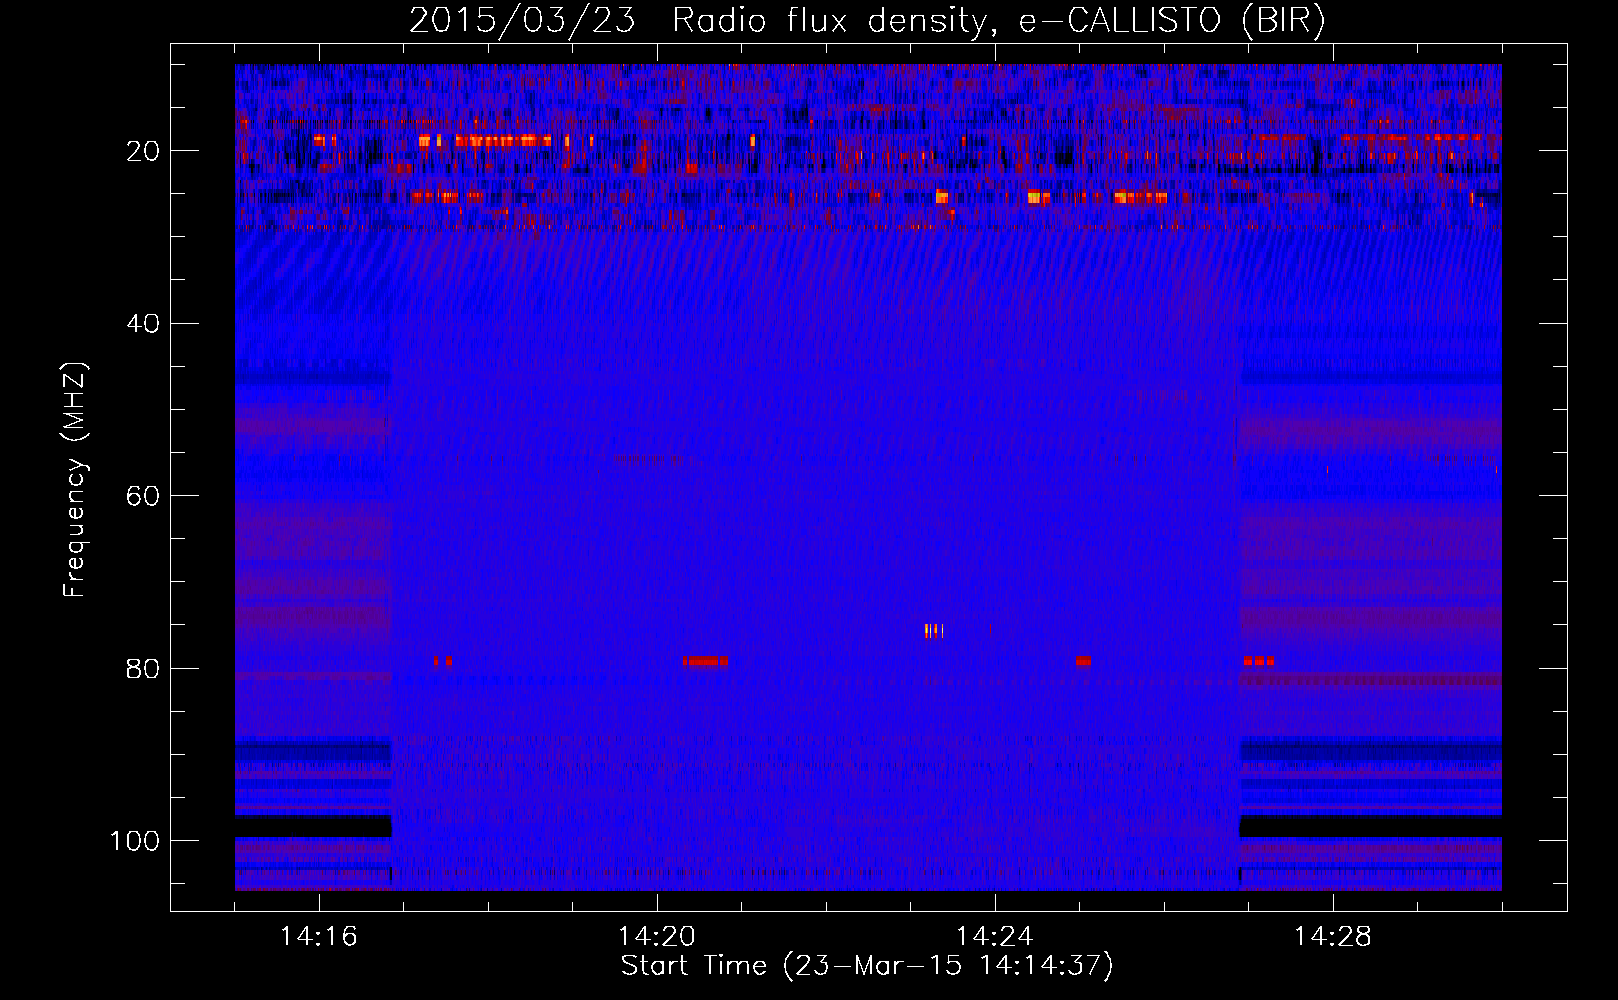The image size is (1618, 1000).
Task: Click the 14:16 time tick label
Action: pyautogui.click(x=319, y=936)
